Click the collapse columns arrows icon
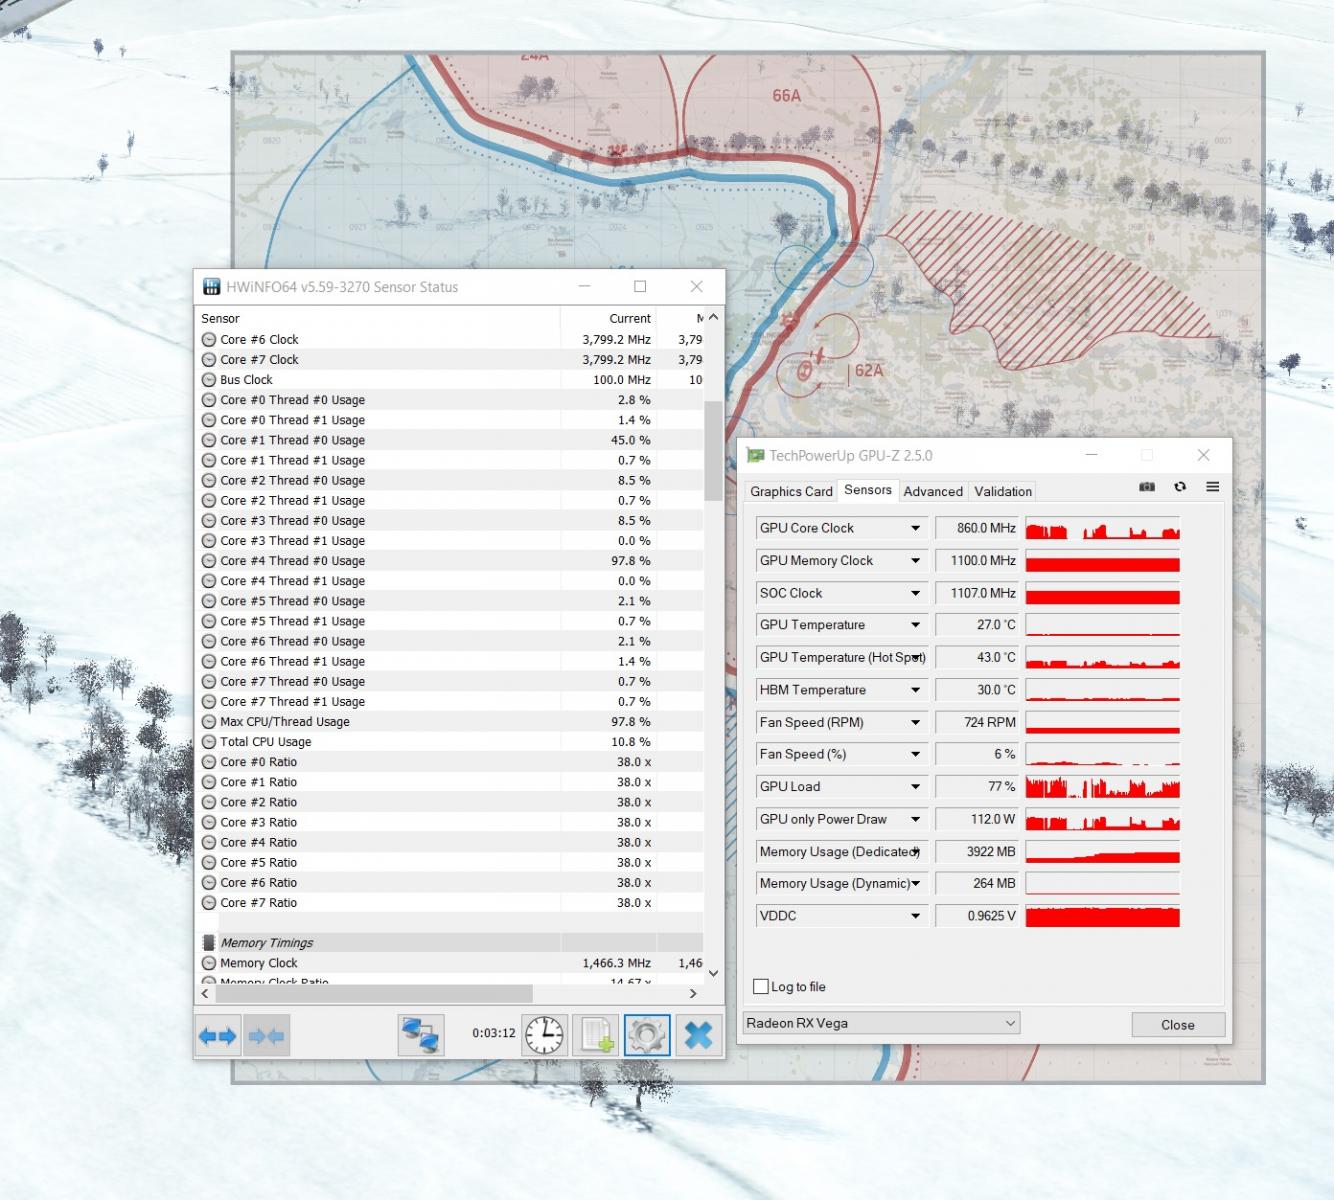The image size is (1334, 1200). pyautogui.click(x=266, y=1036)
